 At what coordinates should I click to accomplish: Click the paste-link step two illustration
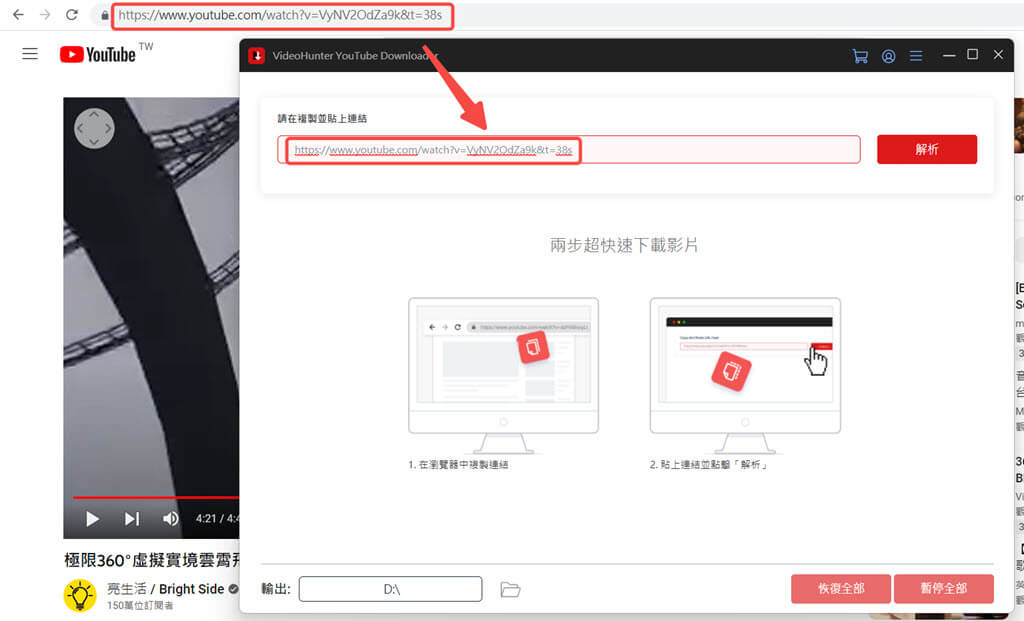coord(745,375)
